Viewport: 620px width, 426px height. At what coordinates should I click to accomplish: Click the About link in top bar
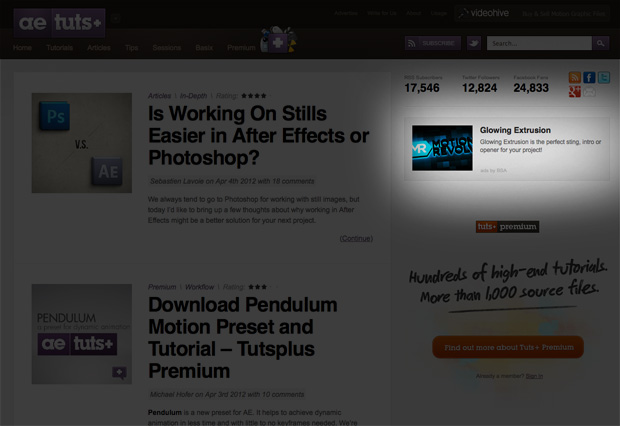pyautogui.click(x=414, y=13)
